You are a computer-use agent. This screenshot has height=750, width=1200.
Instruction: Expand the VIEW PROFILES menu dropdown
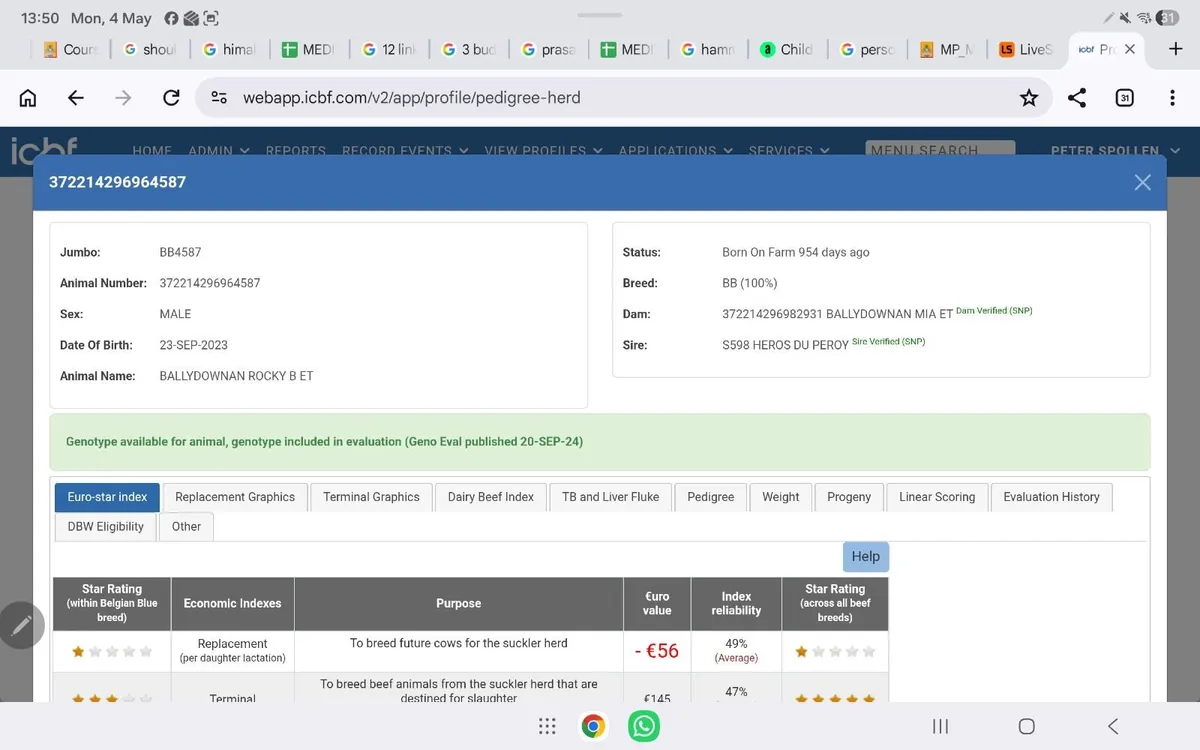pyautogui.click(x=543, y=150)
